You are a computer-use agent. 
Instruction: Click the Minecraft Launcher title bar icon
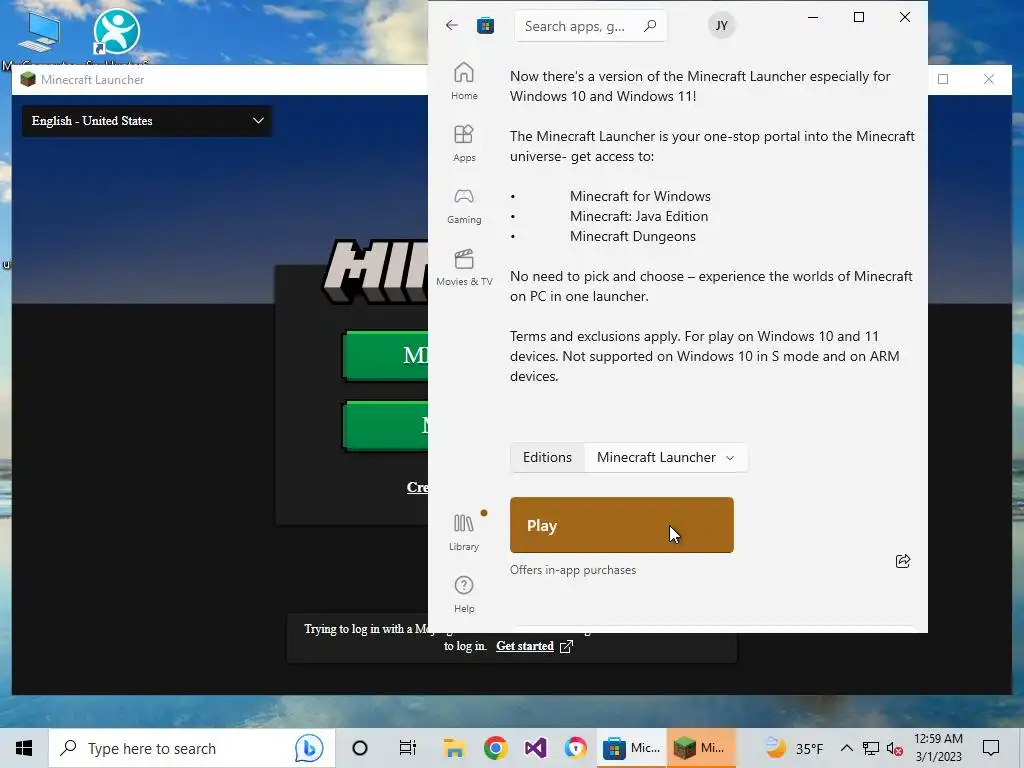coord(28,80)
